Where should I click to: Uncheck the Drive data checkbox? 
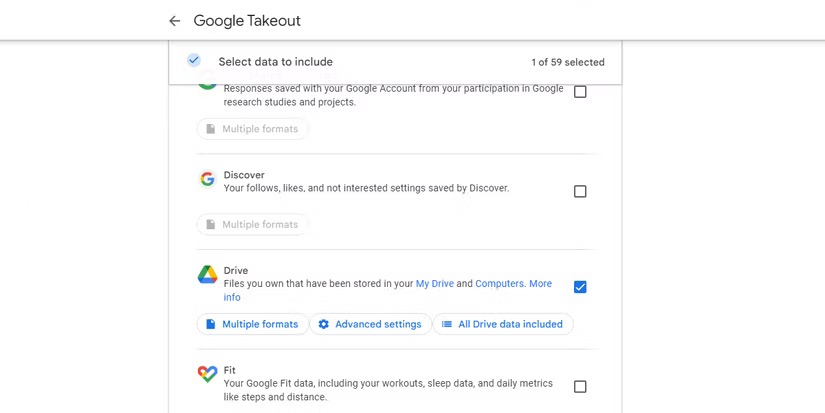tap(580, 287)
